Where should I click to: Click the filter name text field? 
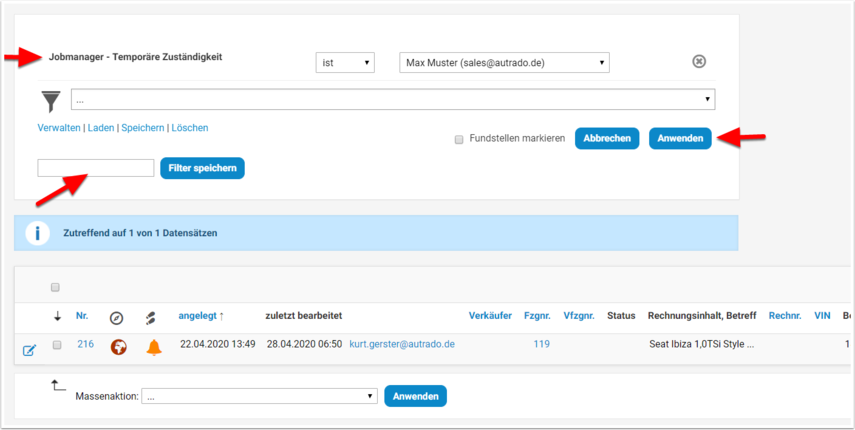[x=96, y=168]
